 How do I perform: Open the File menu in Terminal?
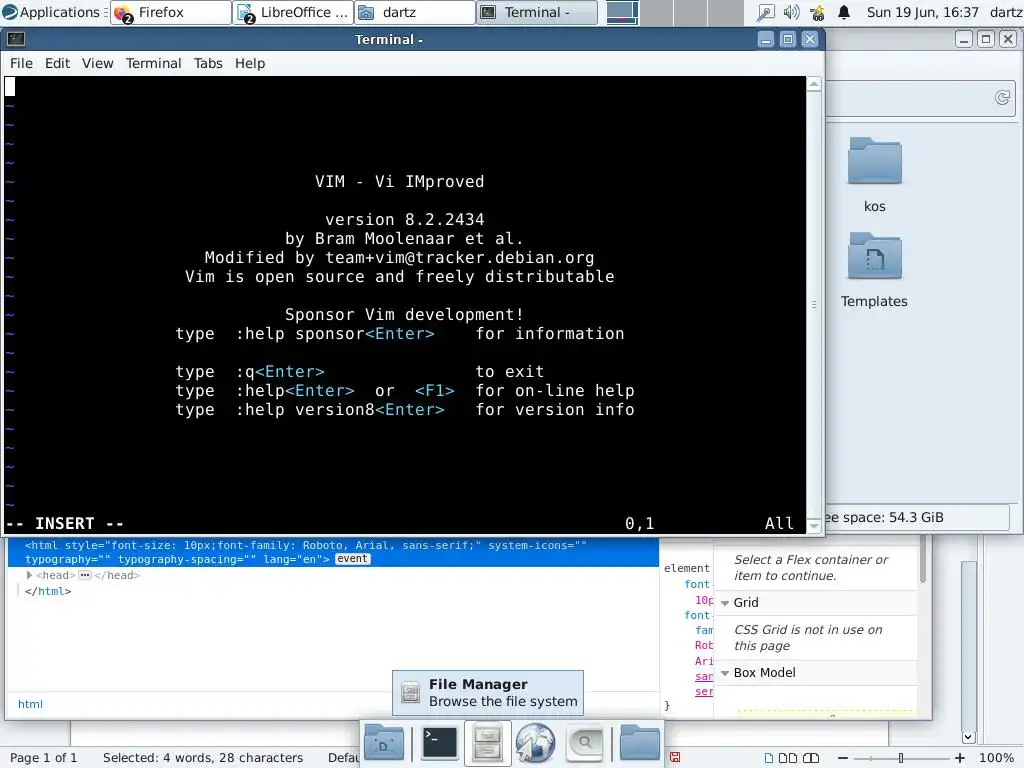21,63
